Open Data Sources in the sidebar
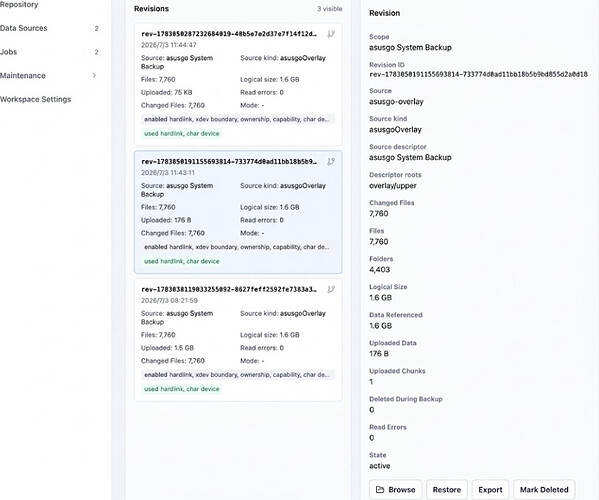This screenshot has width=599, height=500. pyautogui.click(x=24, y=28)
